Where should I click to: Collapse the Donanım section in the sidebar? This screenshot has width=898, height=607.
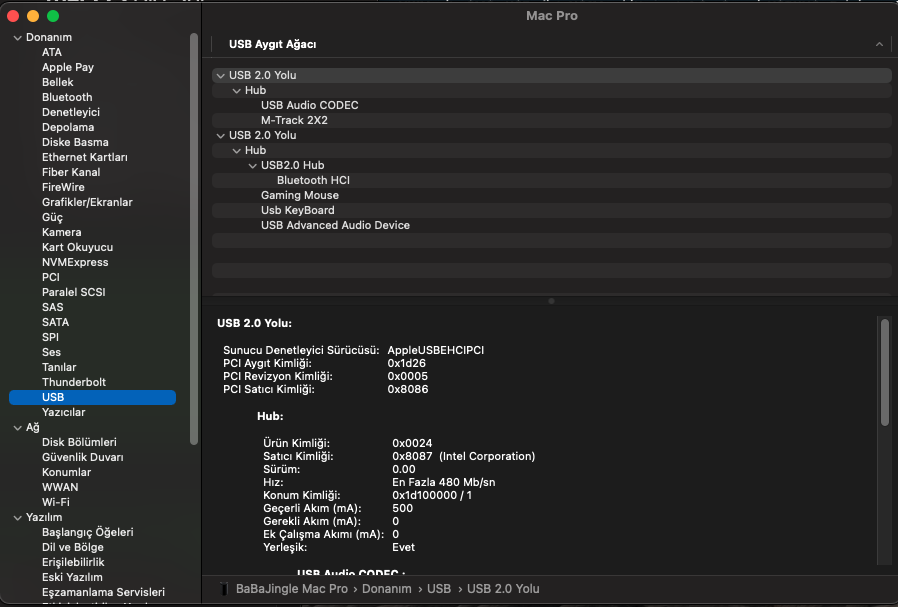point(18,38)
